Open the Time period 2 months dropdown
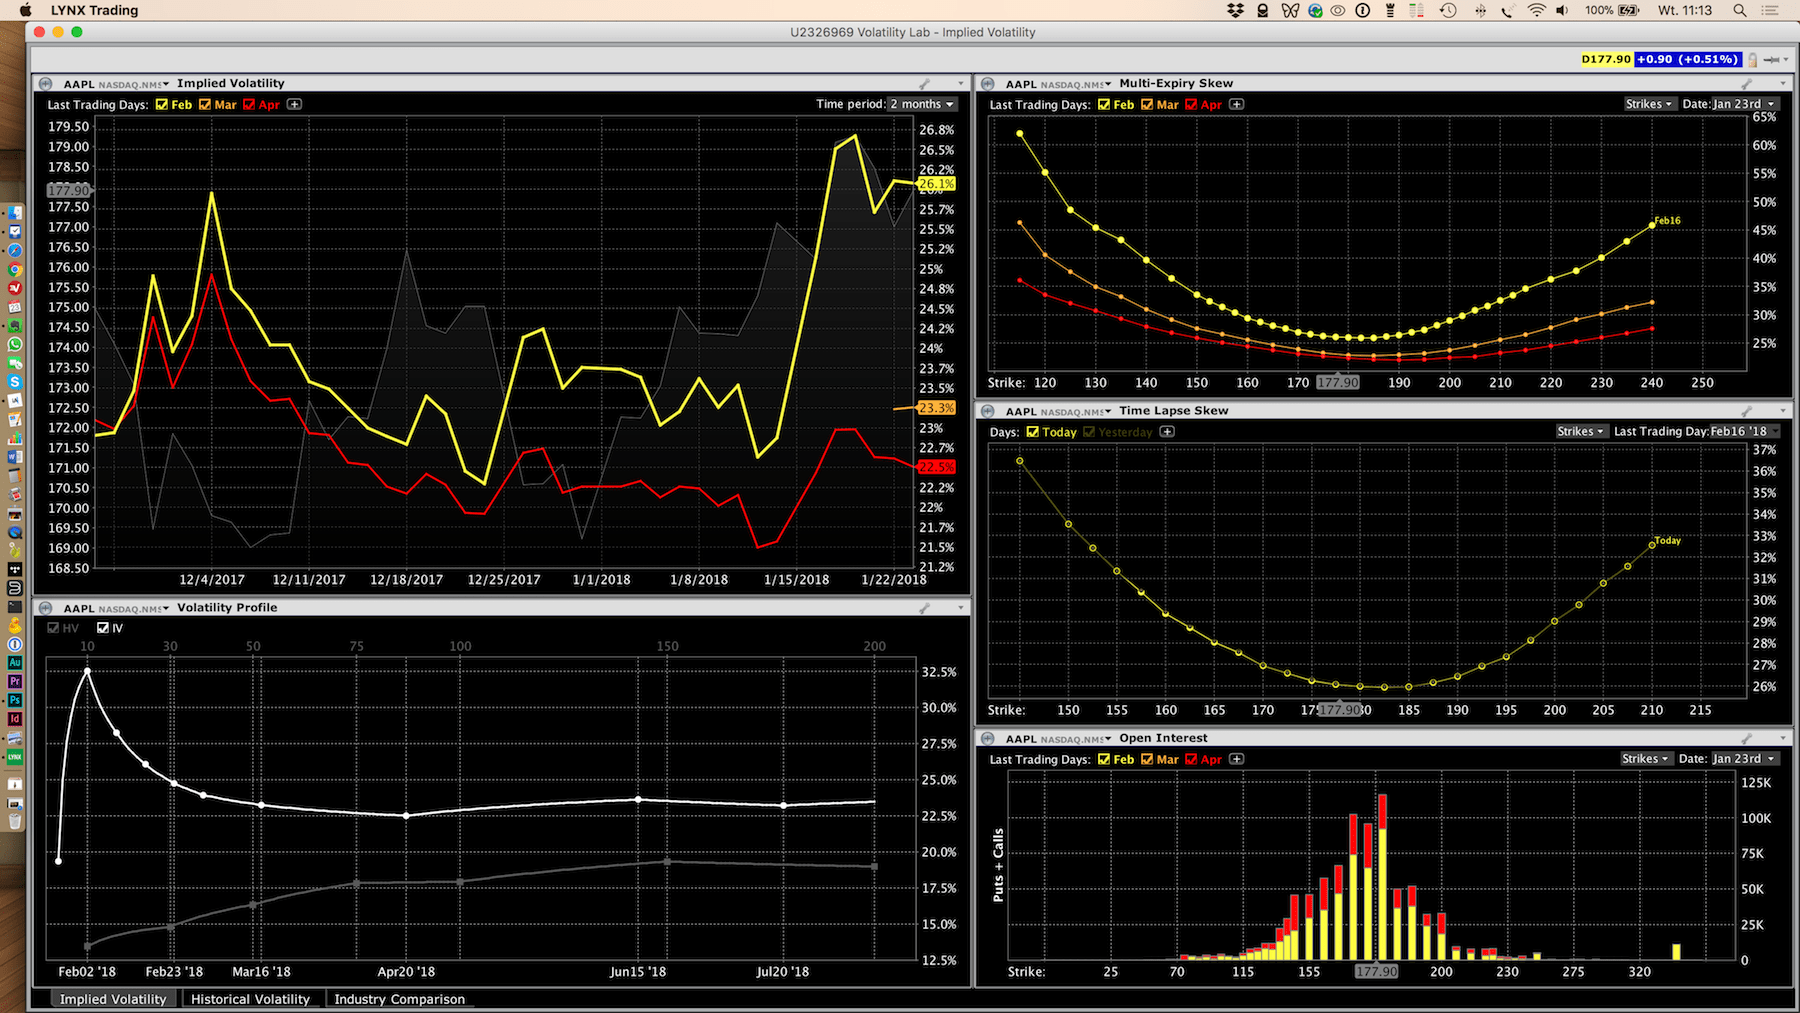Screen dimensions: 1800x1013 coord(922,105)
